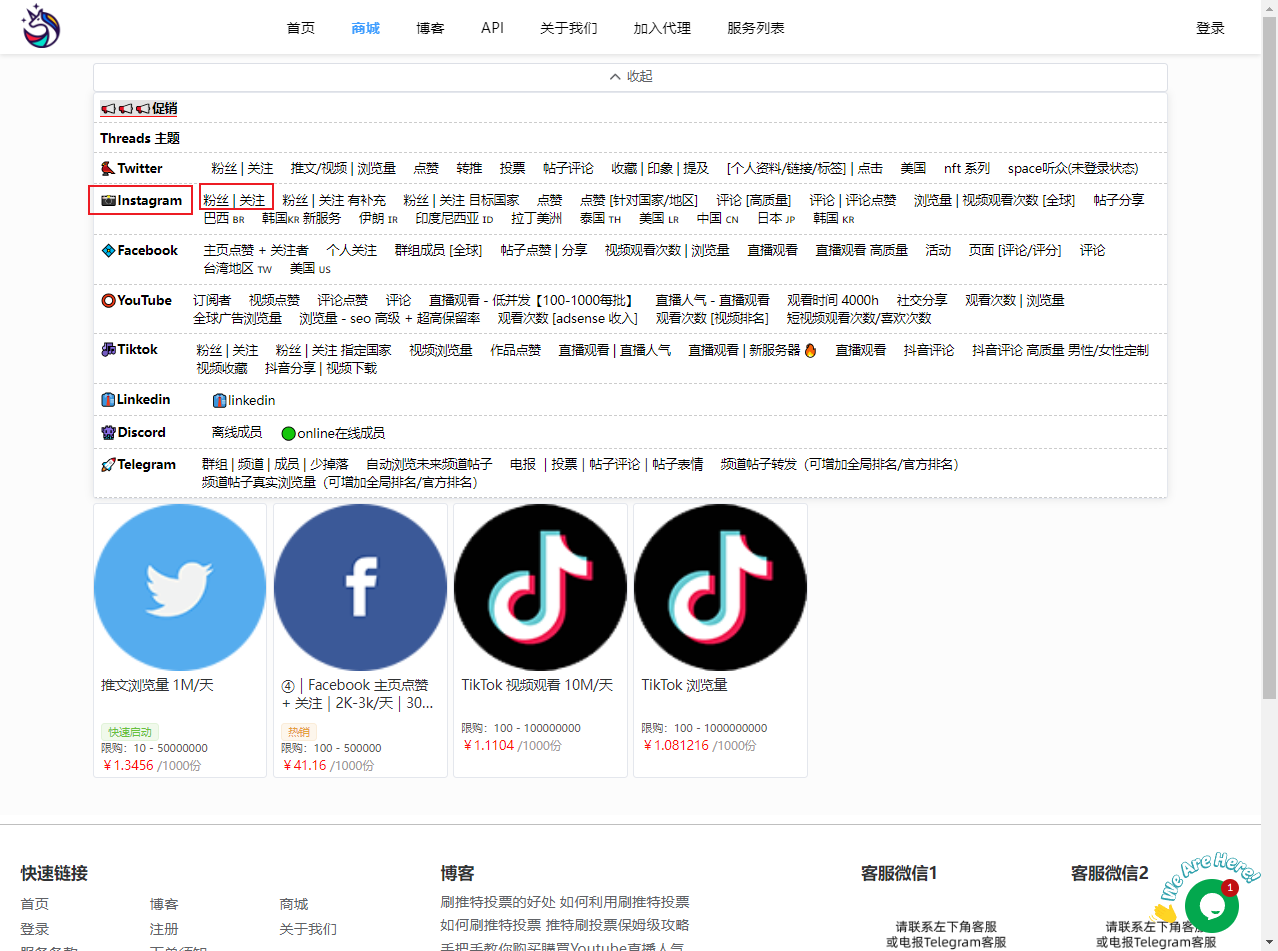Select Instagram 帖子分享 service

coord(1119,200)
